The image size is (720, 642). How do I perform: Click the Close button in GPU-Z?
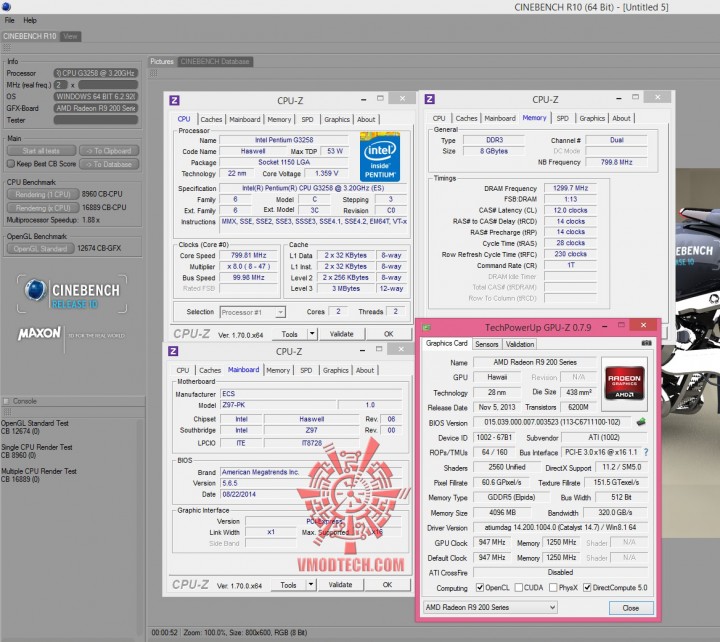[x=630, y=608]
